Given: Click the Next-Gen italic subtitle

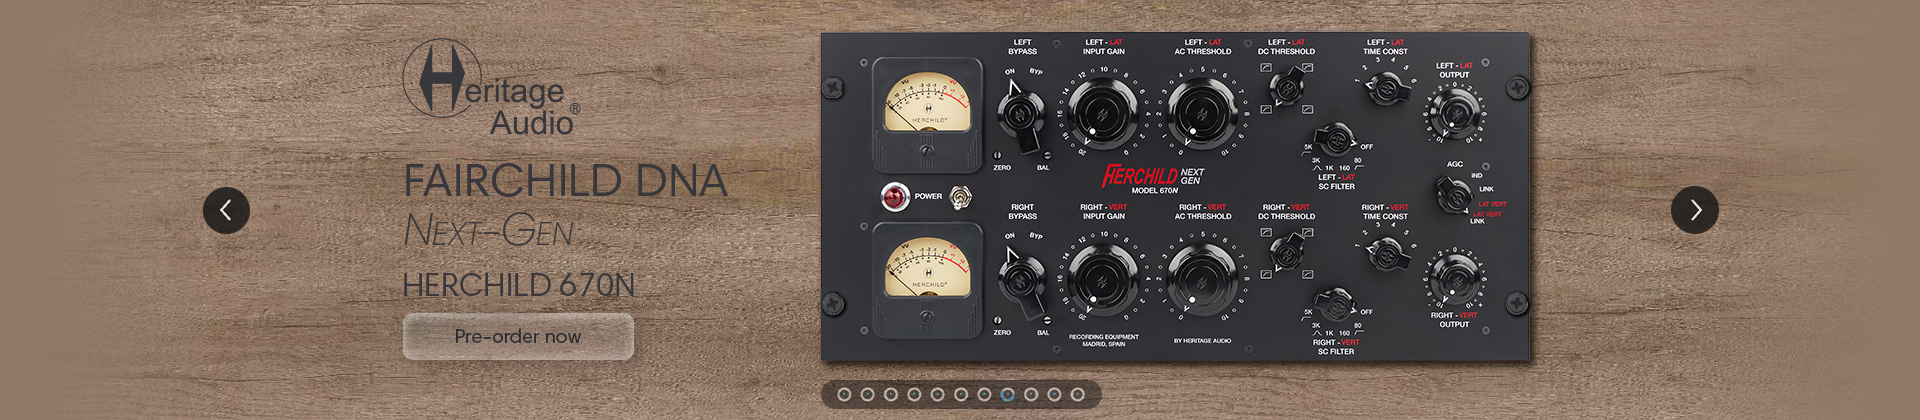Looking at the screenshot, I should coord(489,231).
